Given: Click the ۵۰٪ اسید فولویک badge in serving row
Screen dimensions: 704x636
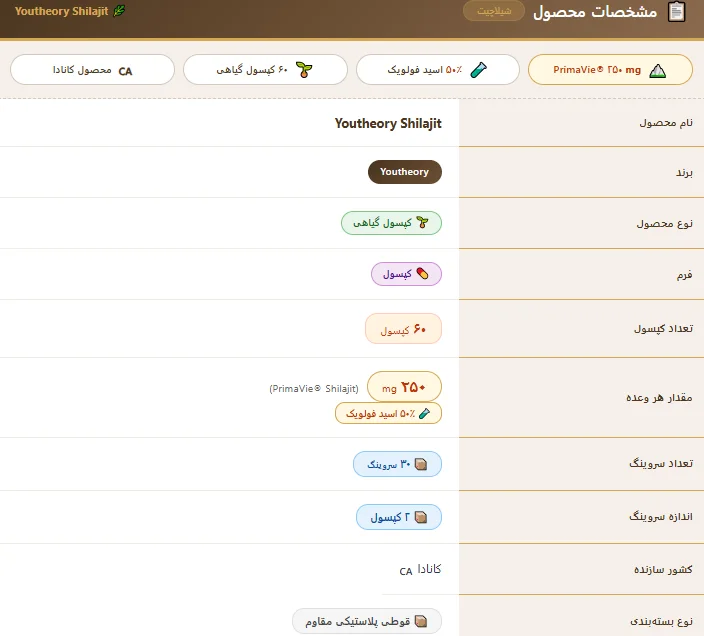Looking at the screenshot, I should 388,413.
